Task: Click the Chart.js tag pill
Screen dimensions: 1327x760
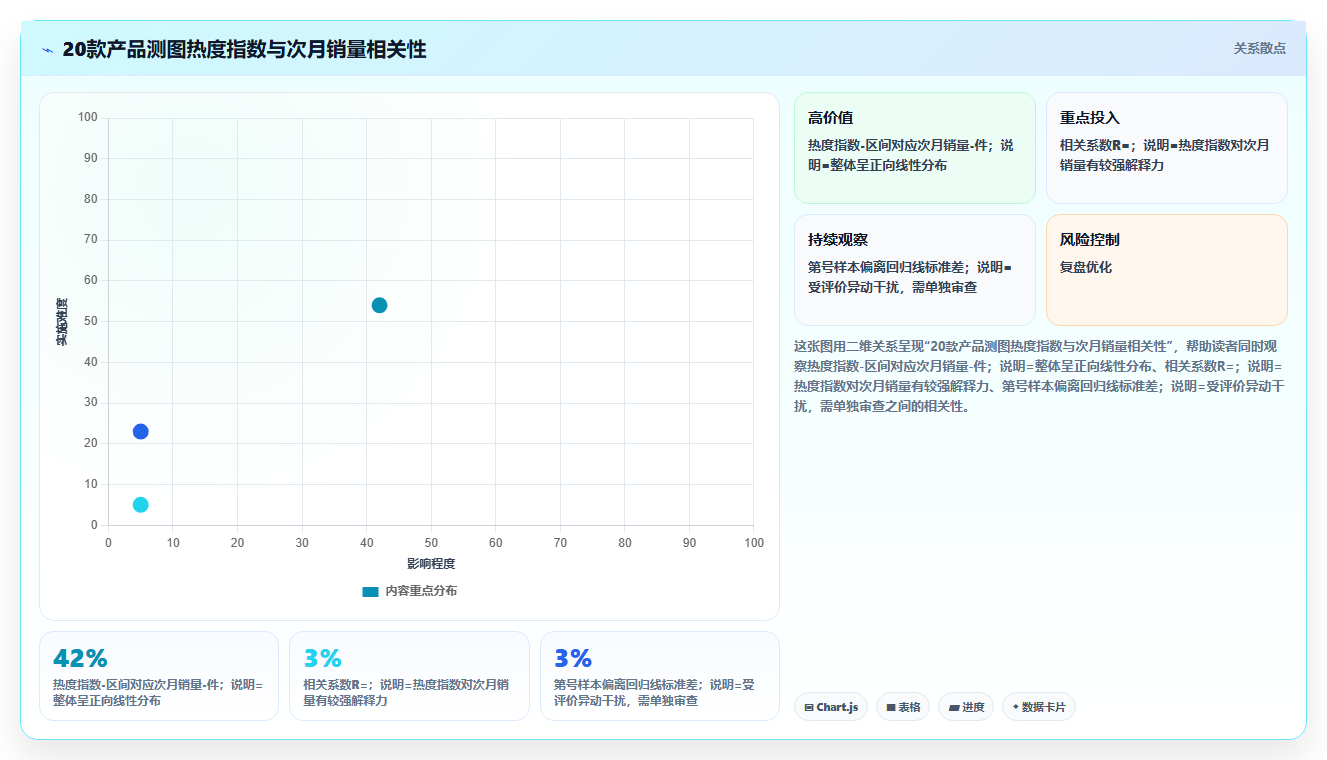Action: 831,707
